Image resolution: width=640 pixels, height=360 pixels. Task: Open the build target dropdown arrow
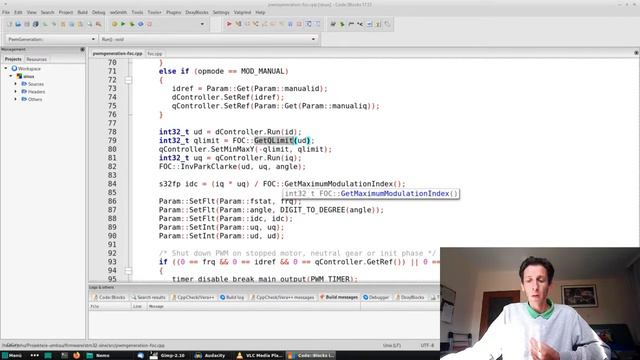pyautogui.click(x=202, y=24)
